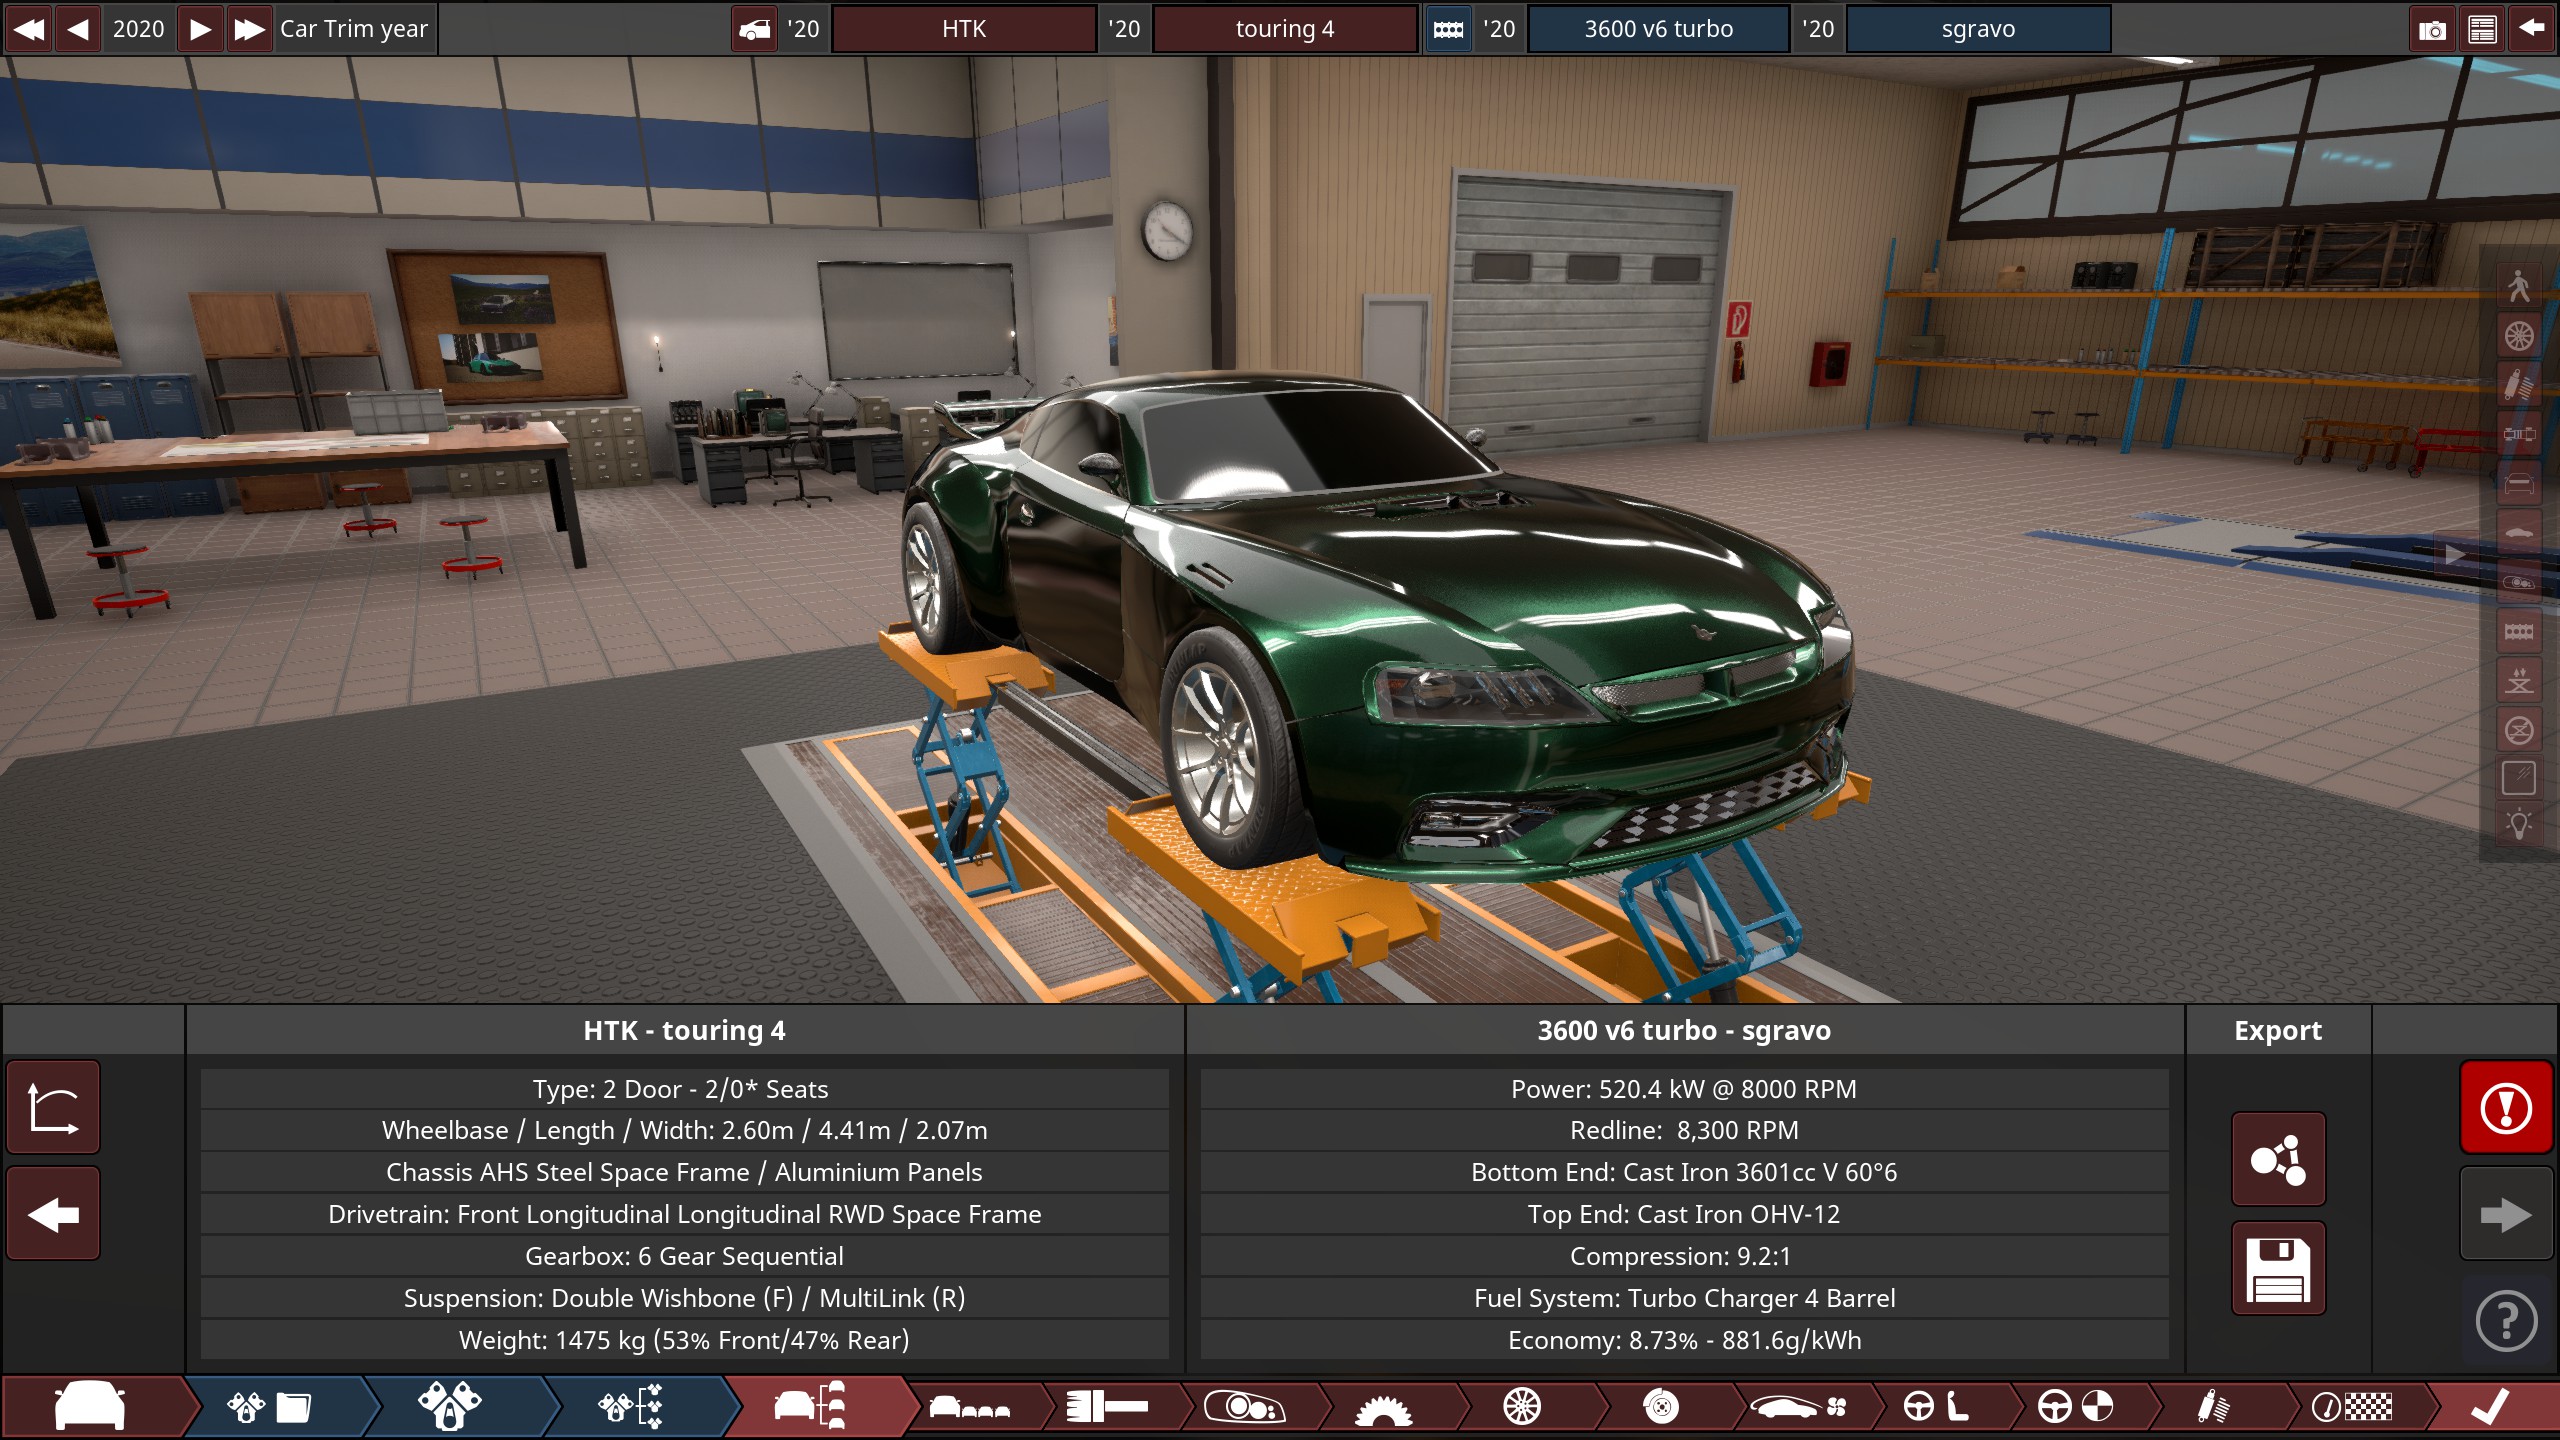Hide the car lift platform
2560x1440 pixels.
[x=2519, y=729]
